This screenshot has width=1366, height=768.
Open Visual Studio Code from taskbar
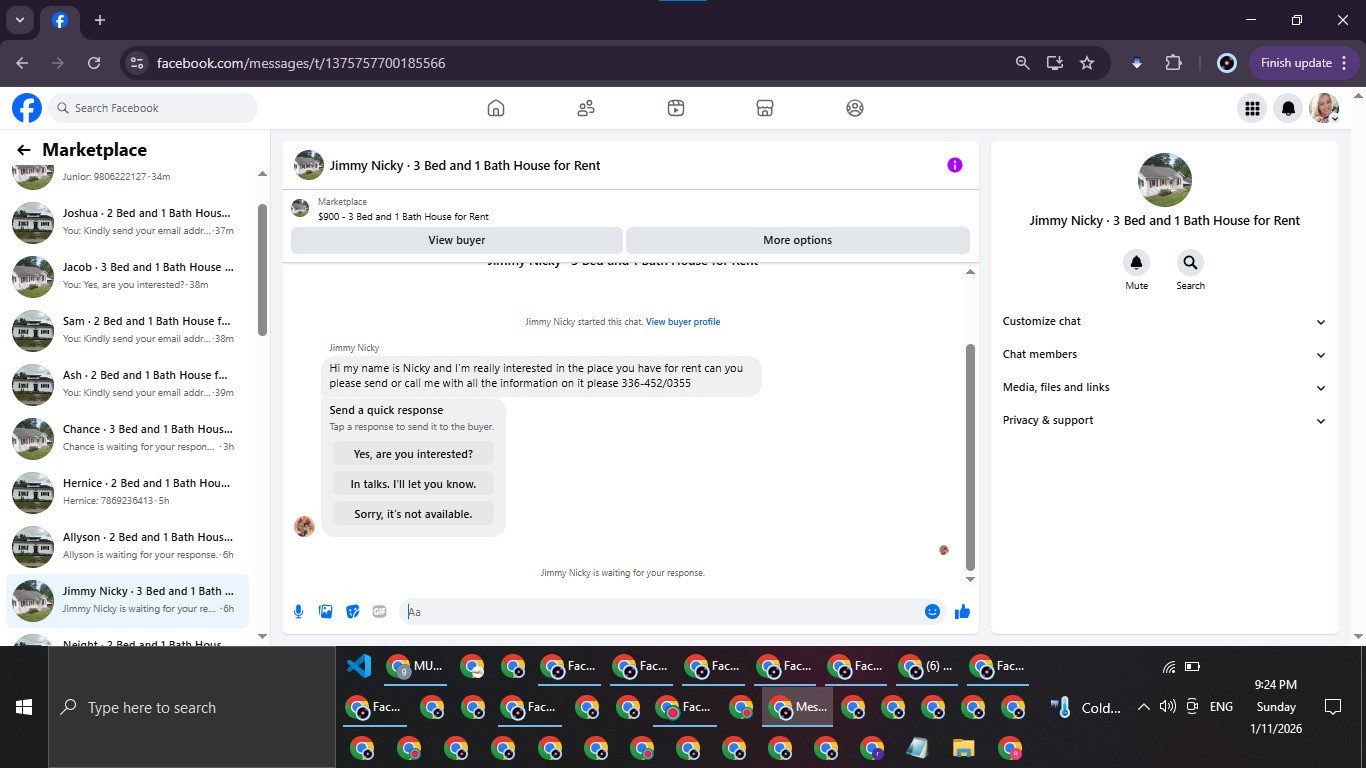358,666
